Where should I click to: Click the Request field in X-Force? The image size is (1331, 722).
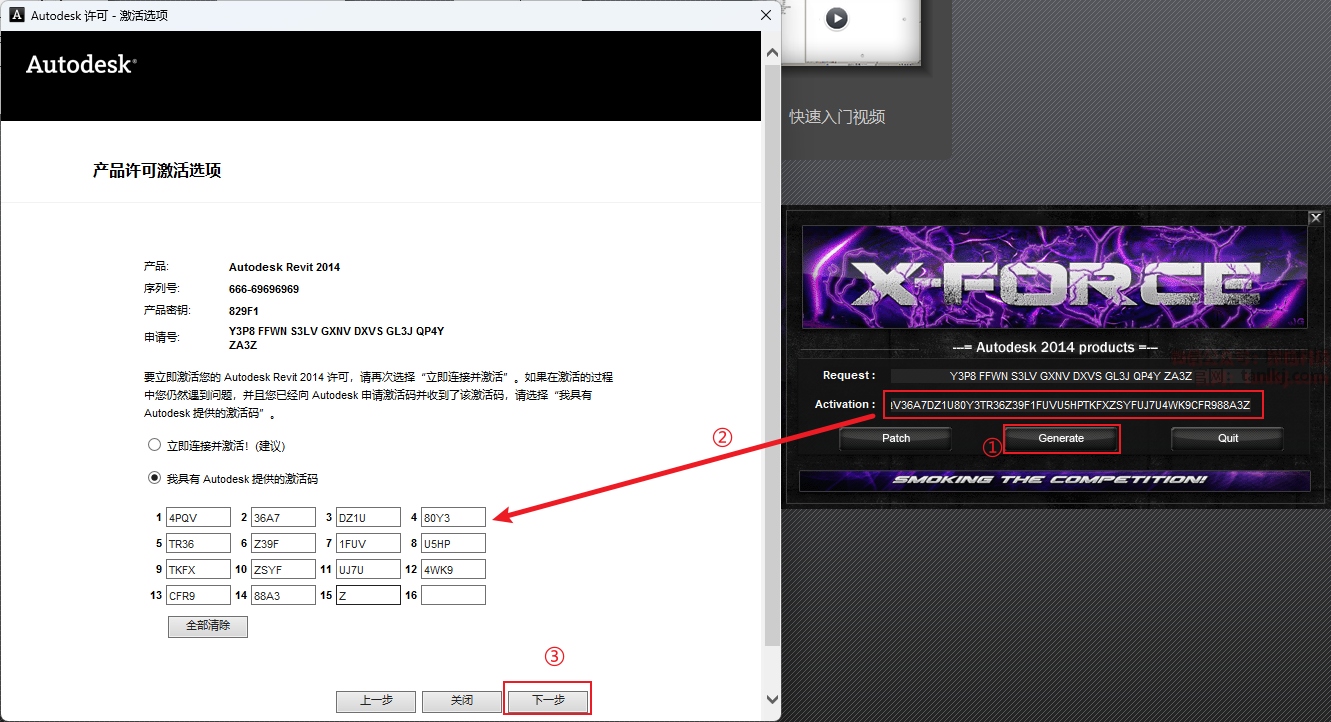[1071, 376]
